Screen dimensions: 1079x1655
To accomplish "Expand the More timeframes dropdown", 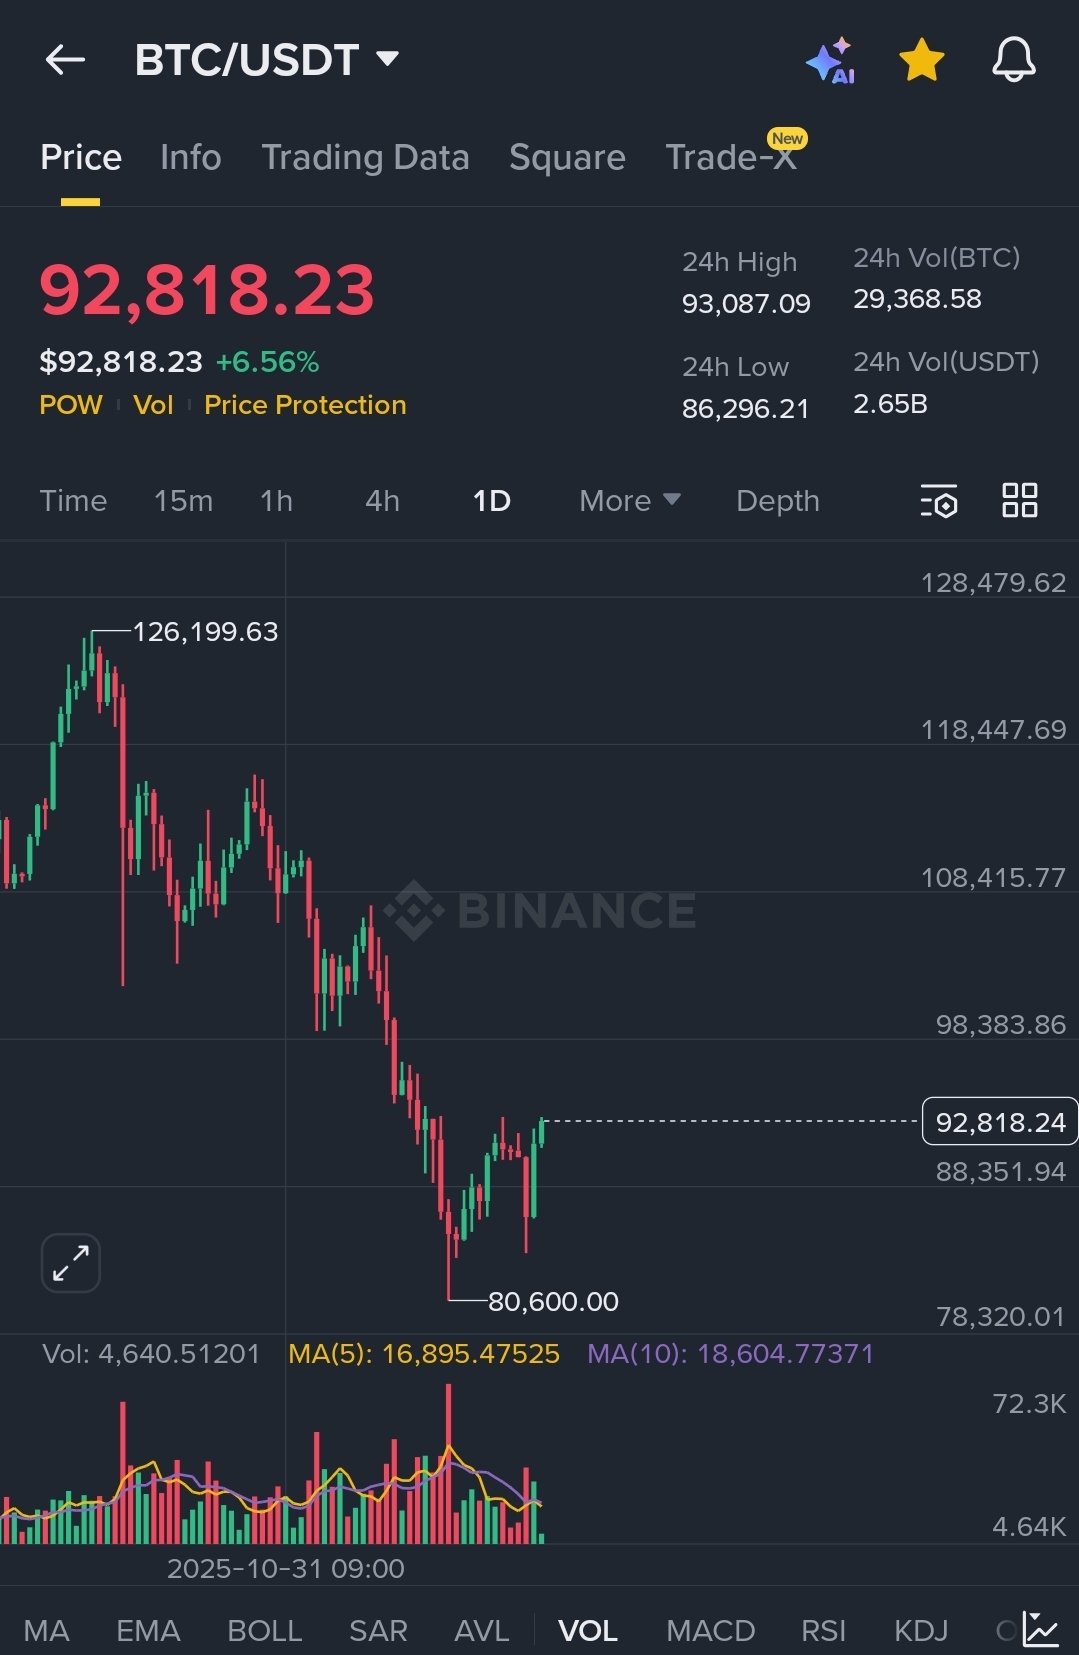I will tap(629, 501).
